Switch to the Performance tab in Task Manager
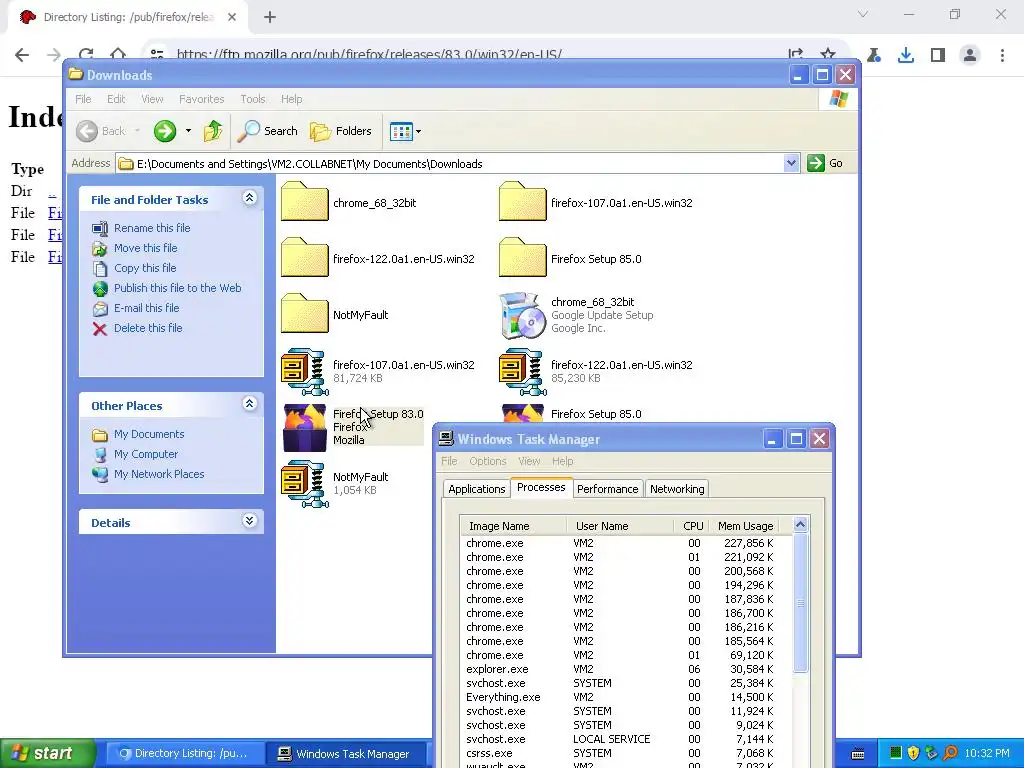 [x=607, y=489]
